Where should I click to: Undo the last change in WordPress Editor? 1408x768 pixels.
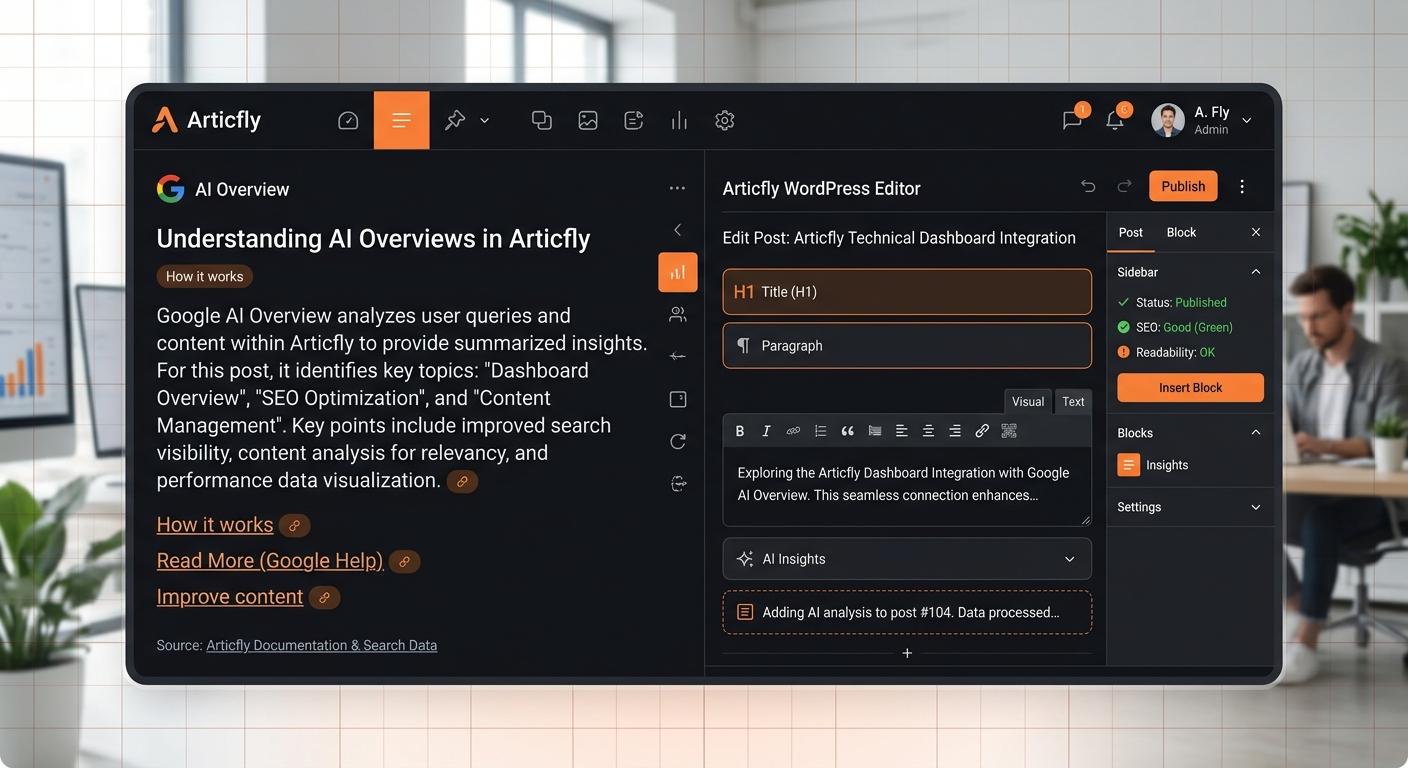[x=1088, y=186]
